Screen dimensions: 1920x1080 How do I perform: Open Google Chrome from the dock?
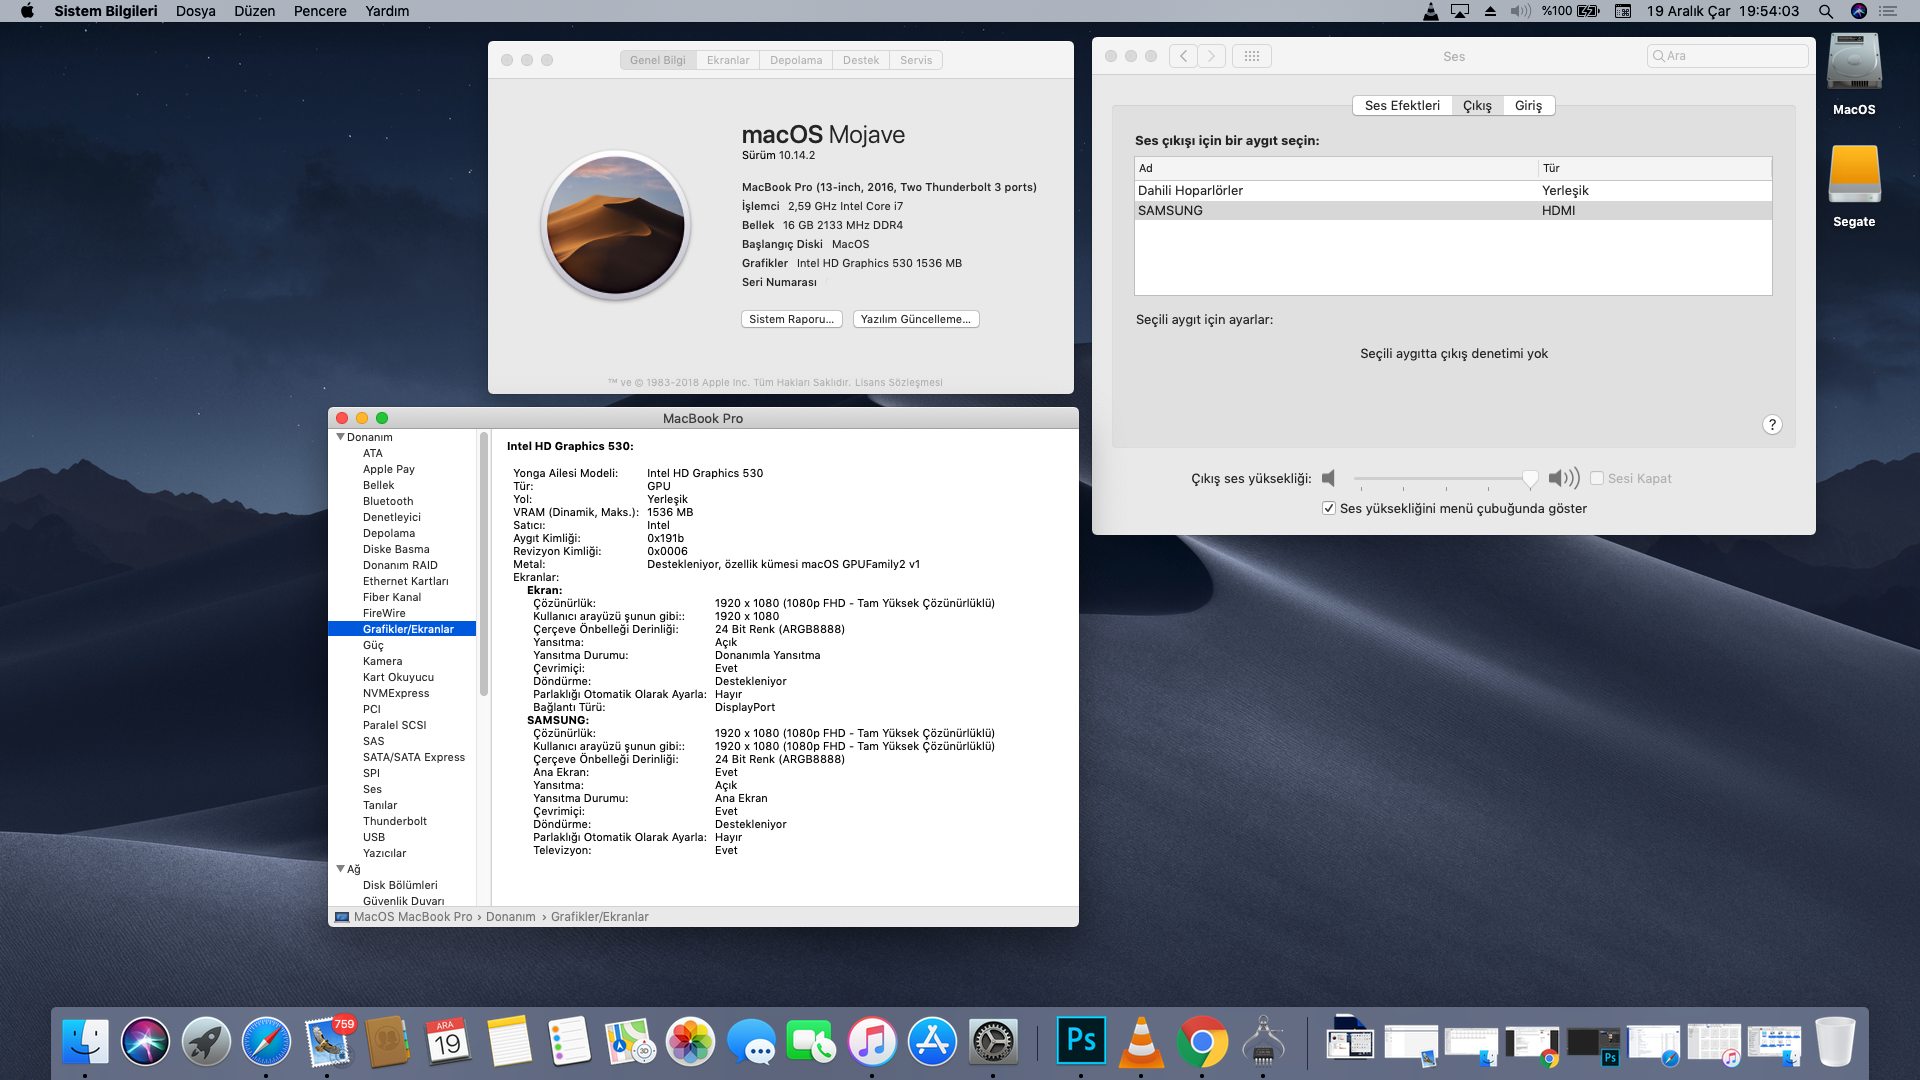tap(1202, 1041)
